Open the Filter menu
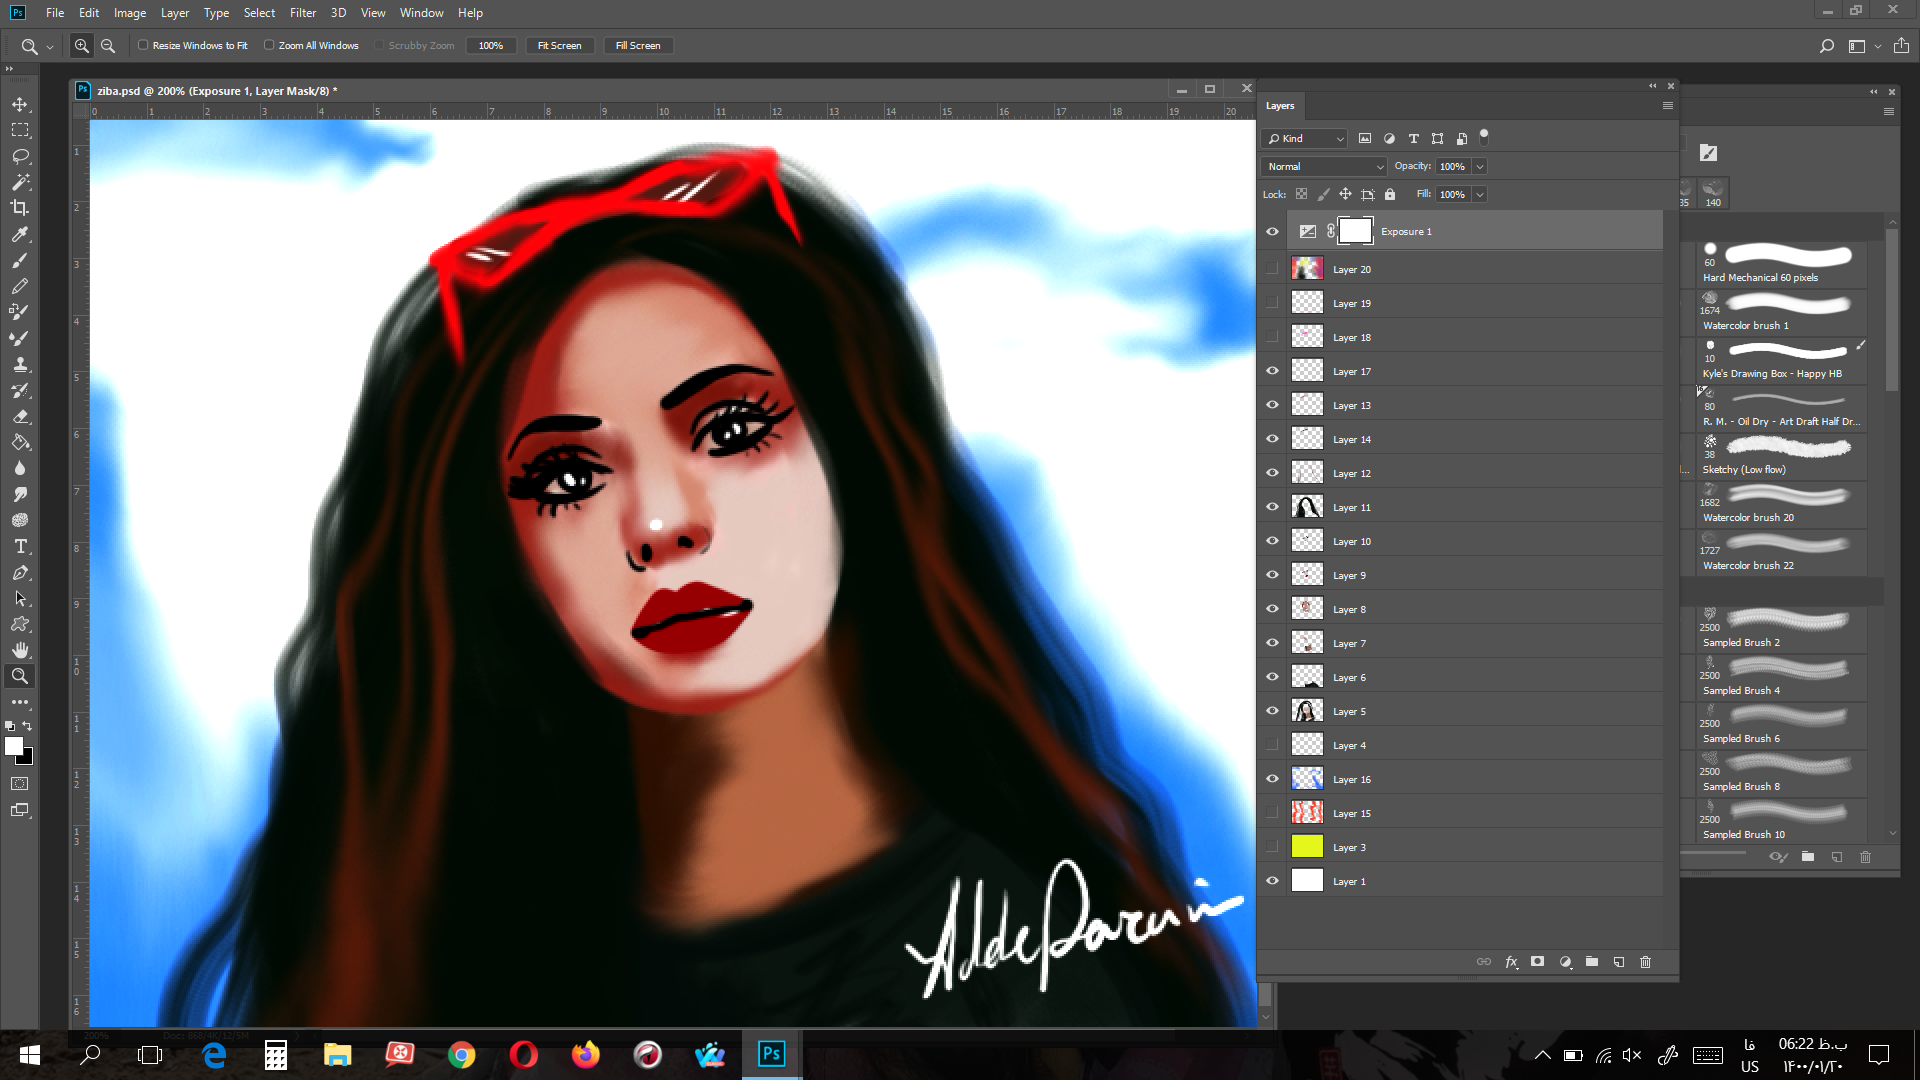The width and height of the screenshot is (1920, 1080). [303, 13]
